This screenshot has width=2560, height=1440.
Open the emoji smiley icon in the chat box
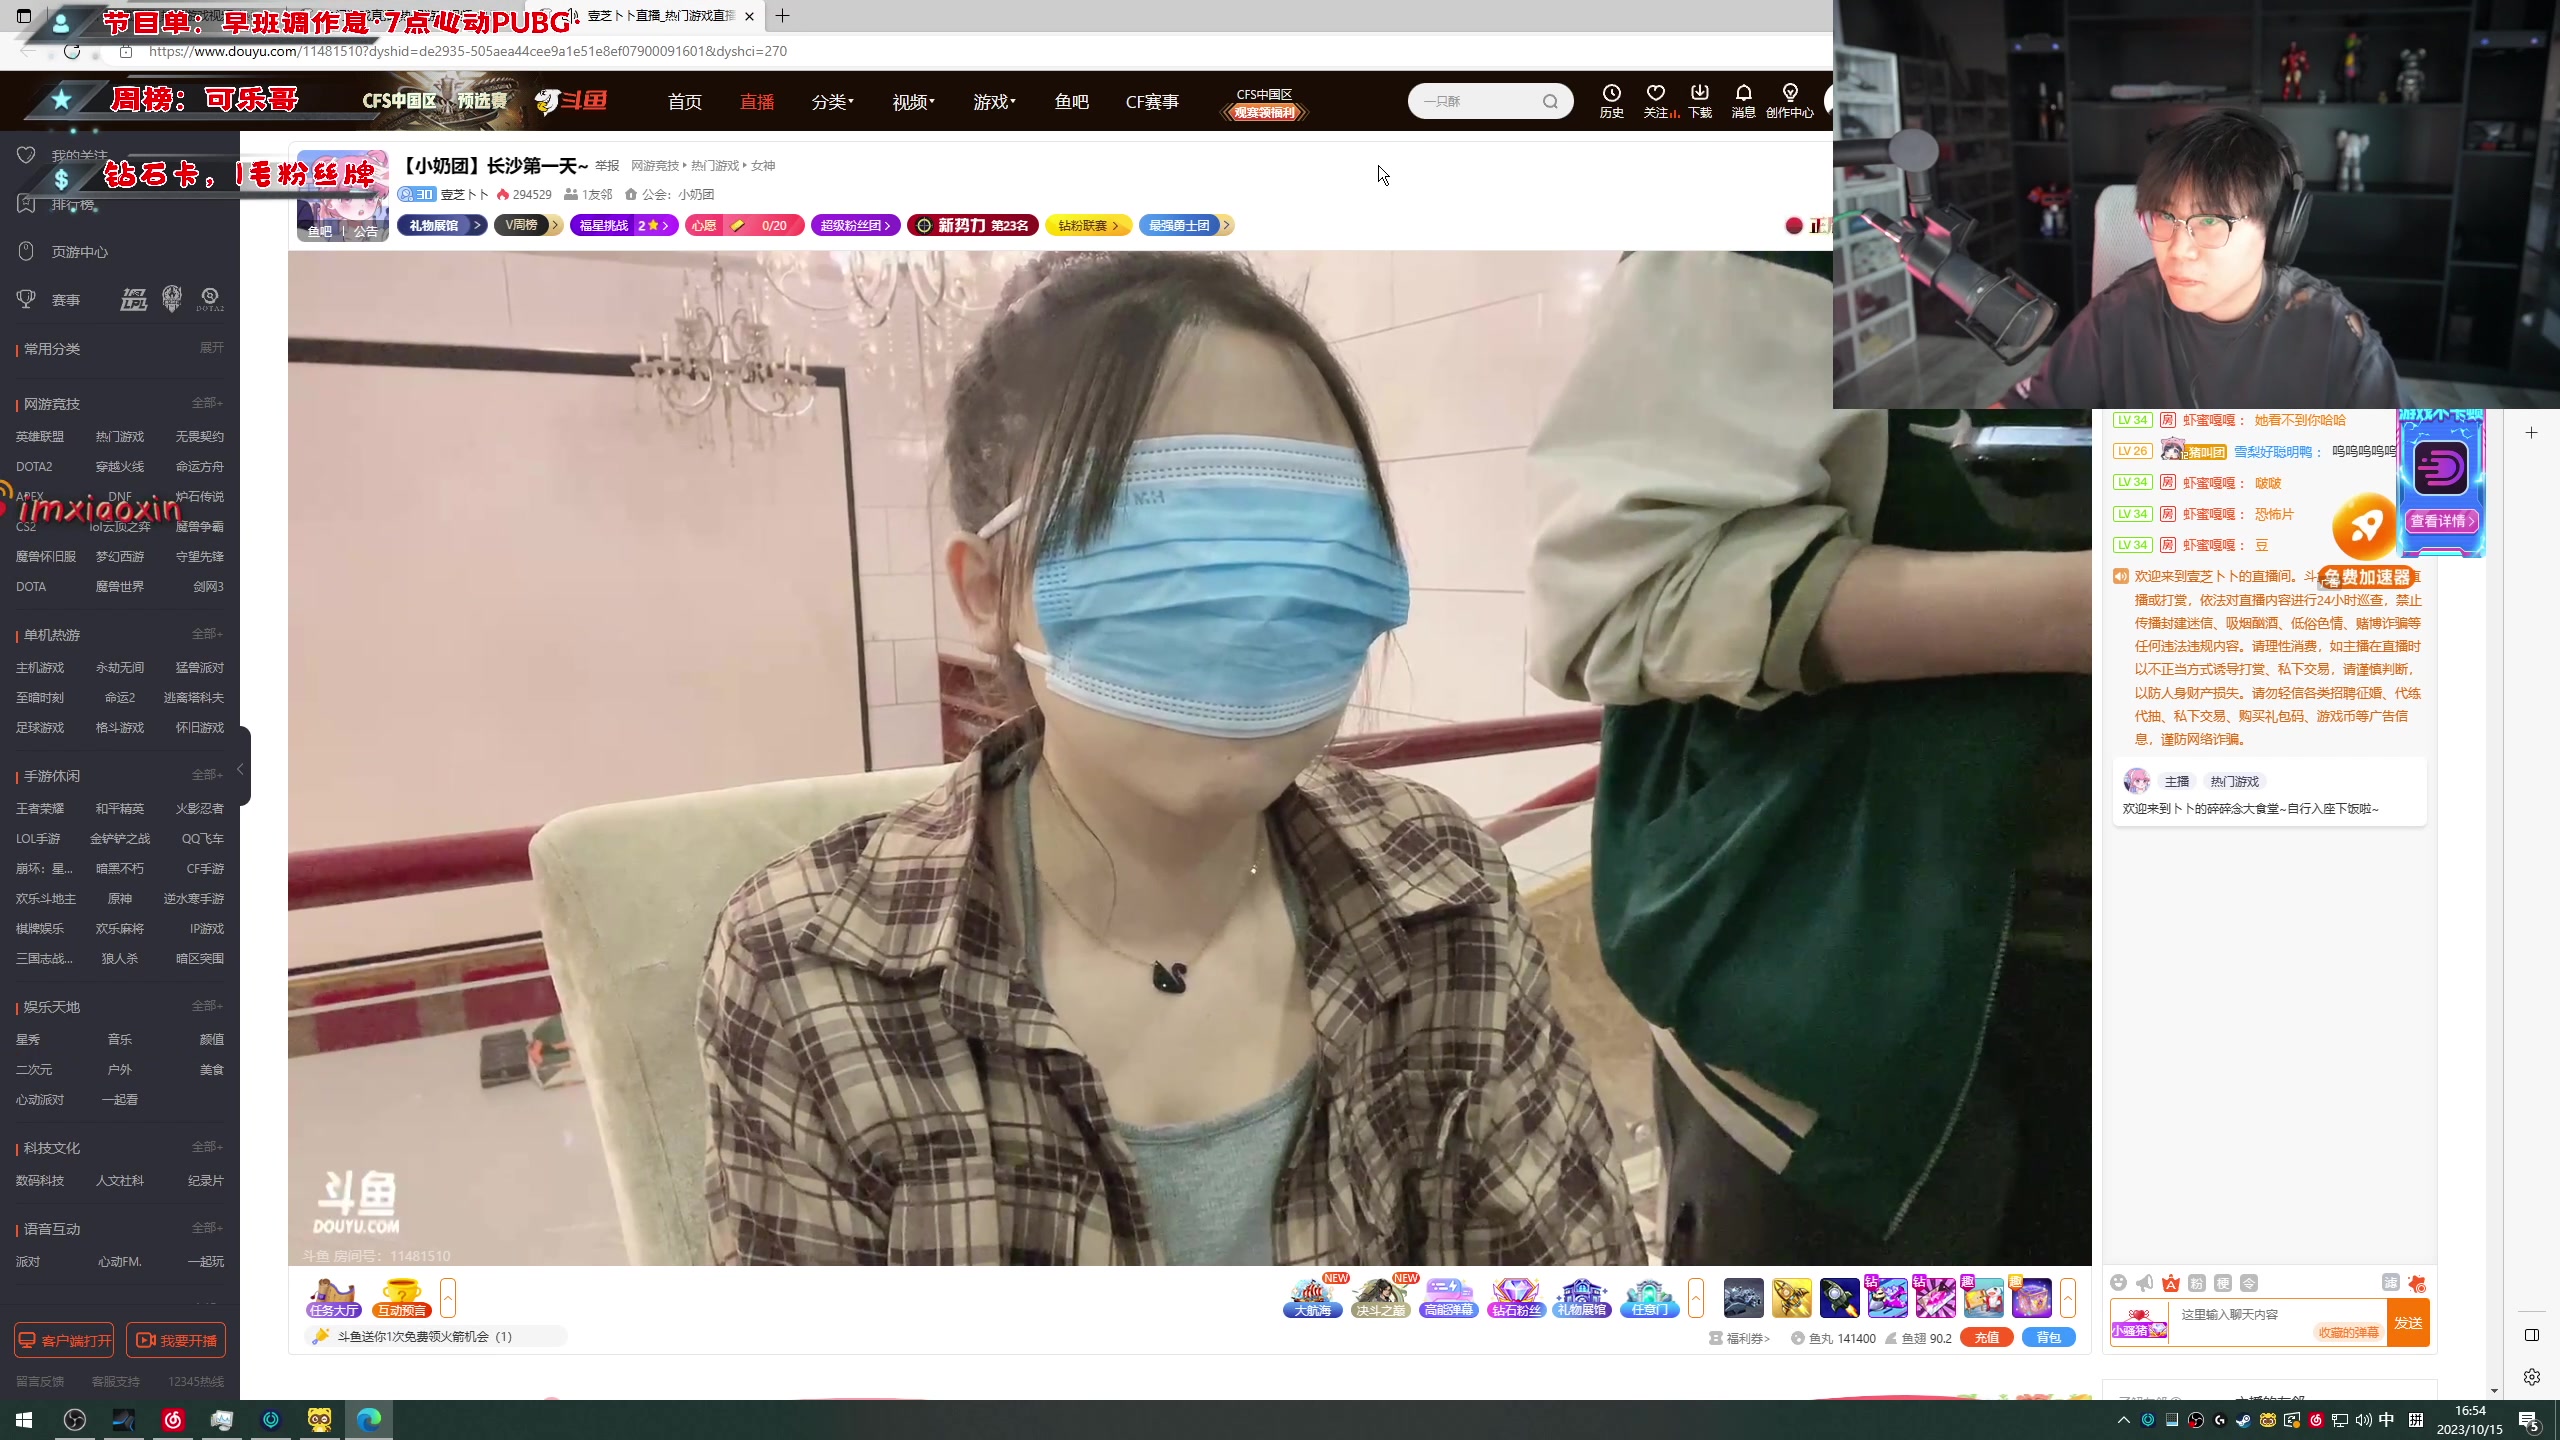(x=2119, y=1283)
